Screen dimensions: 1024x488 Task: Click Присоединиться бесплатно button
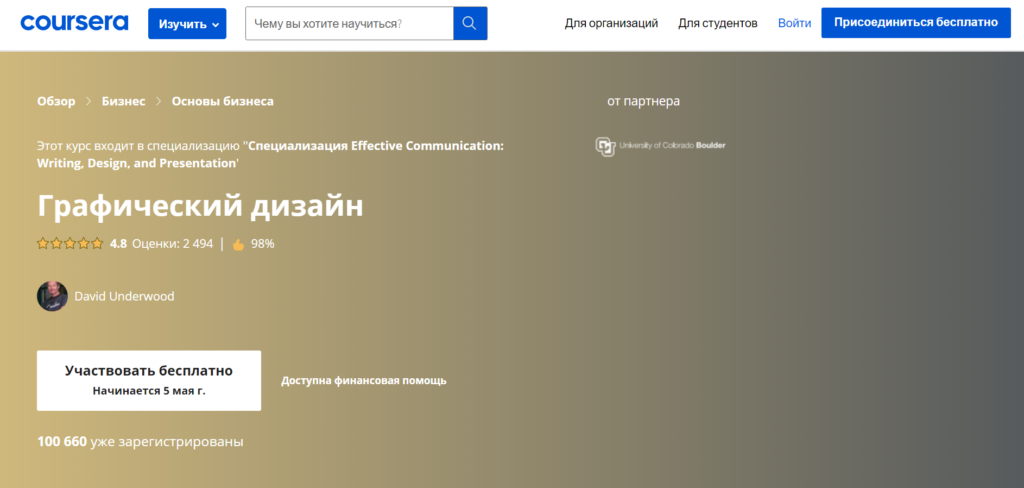click(x=916, y=23)
